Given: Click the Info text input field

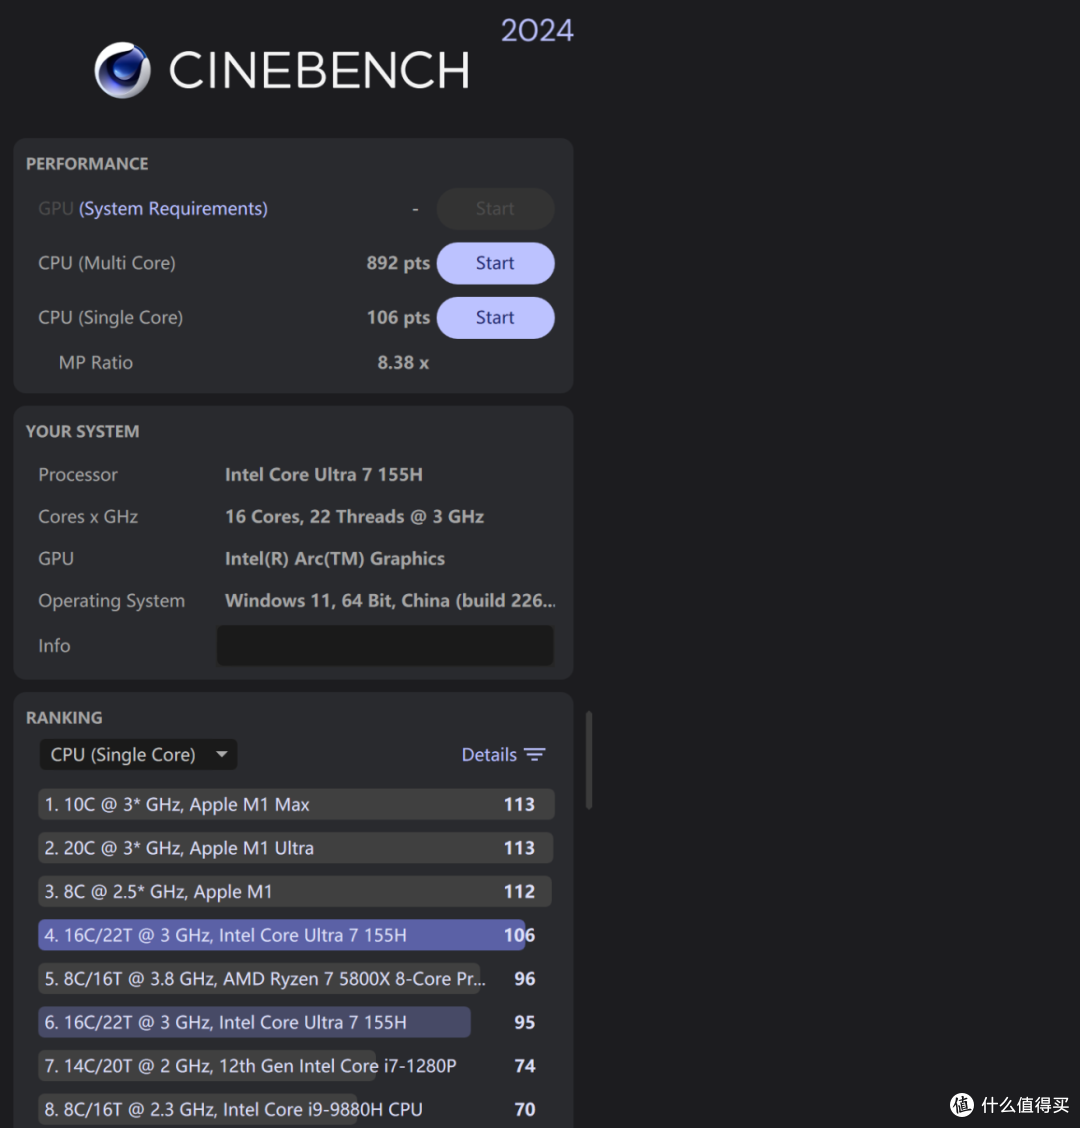Looking at the screenshot, I should [x=385, y=646].
